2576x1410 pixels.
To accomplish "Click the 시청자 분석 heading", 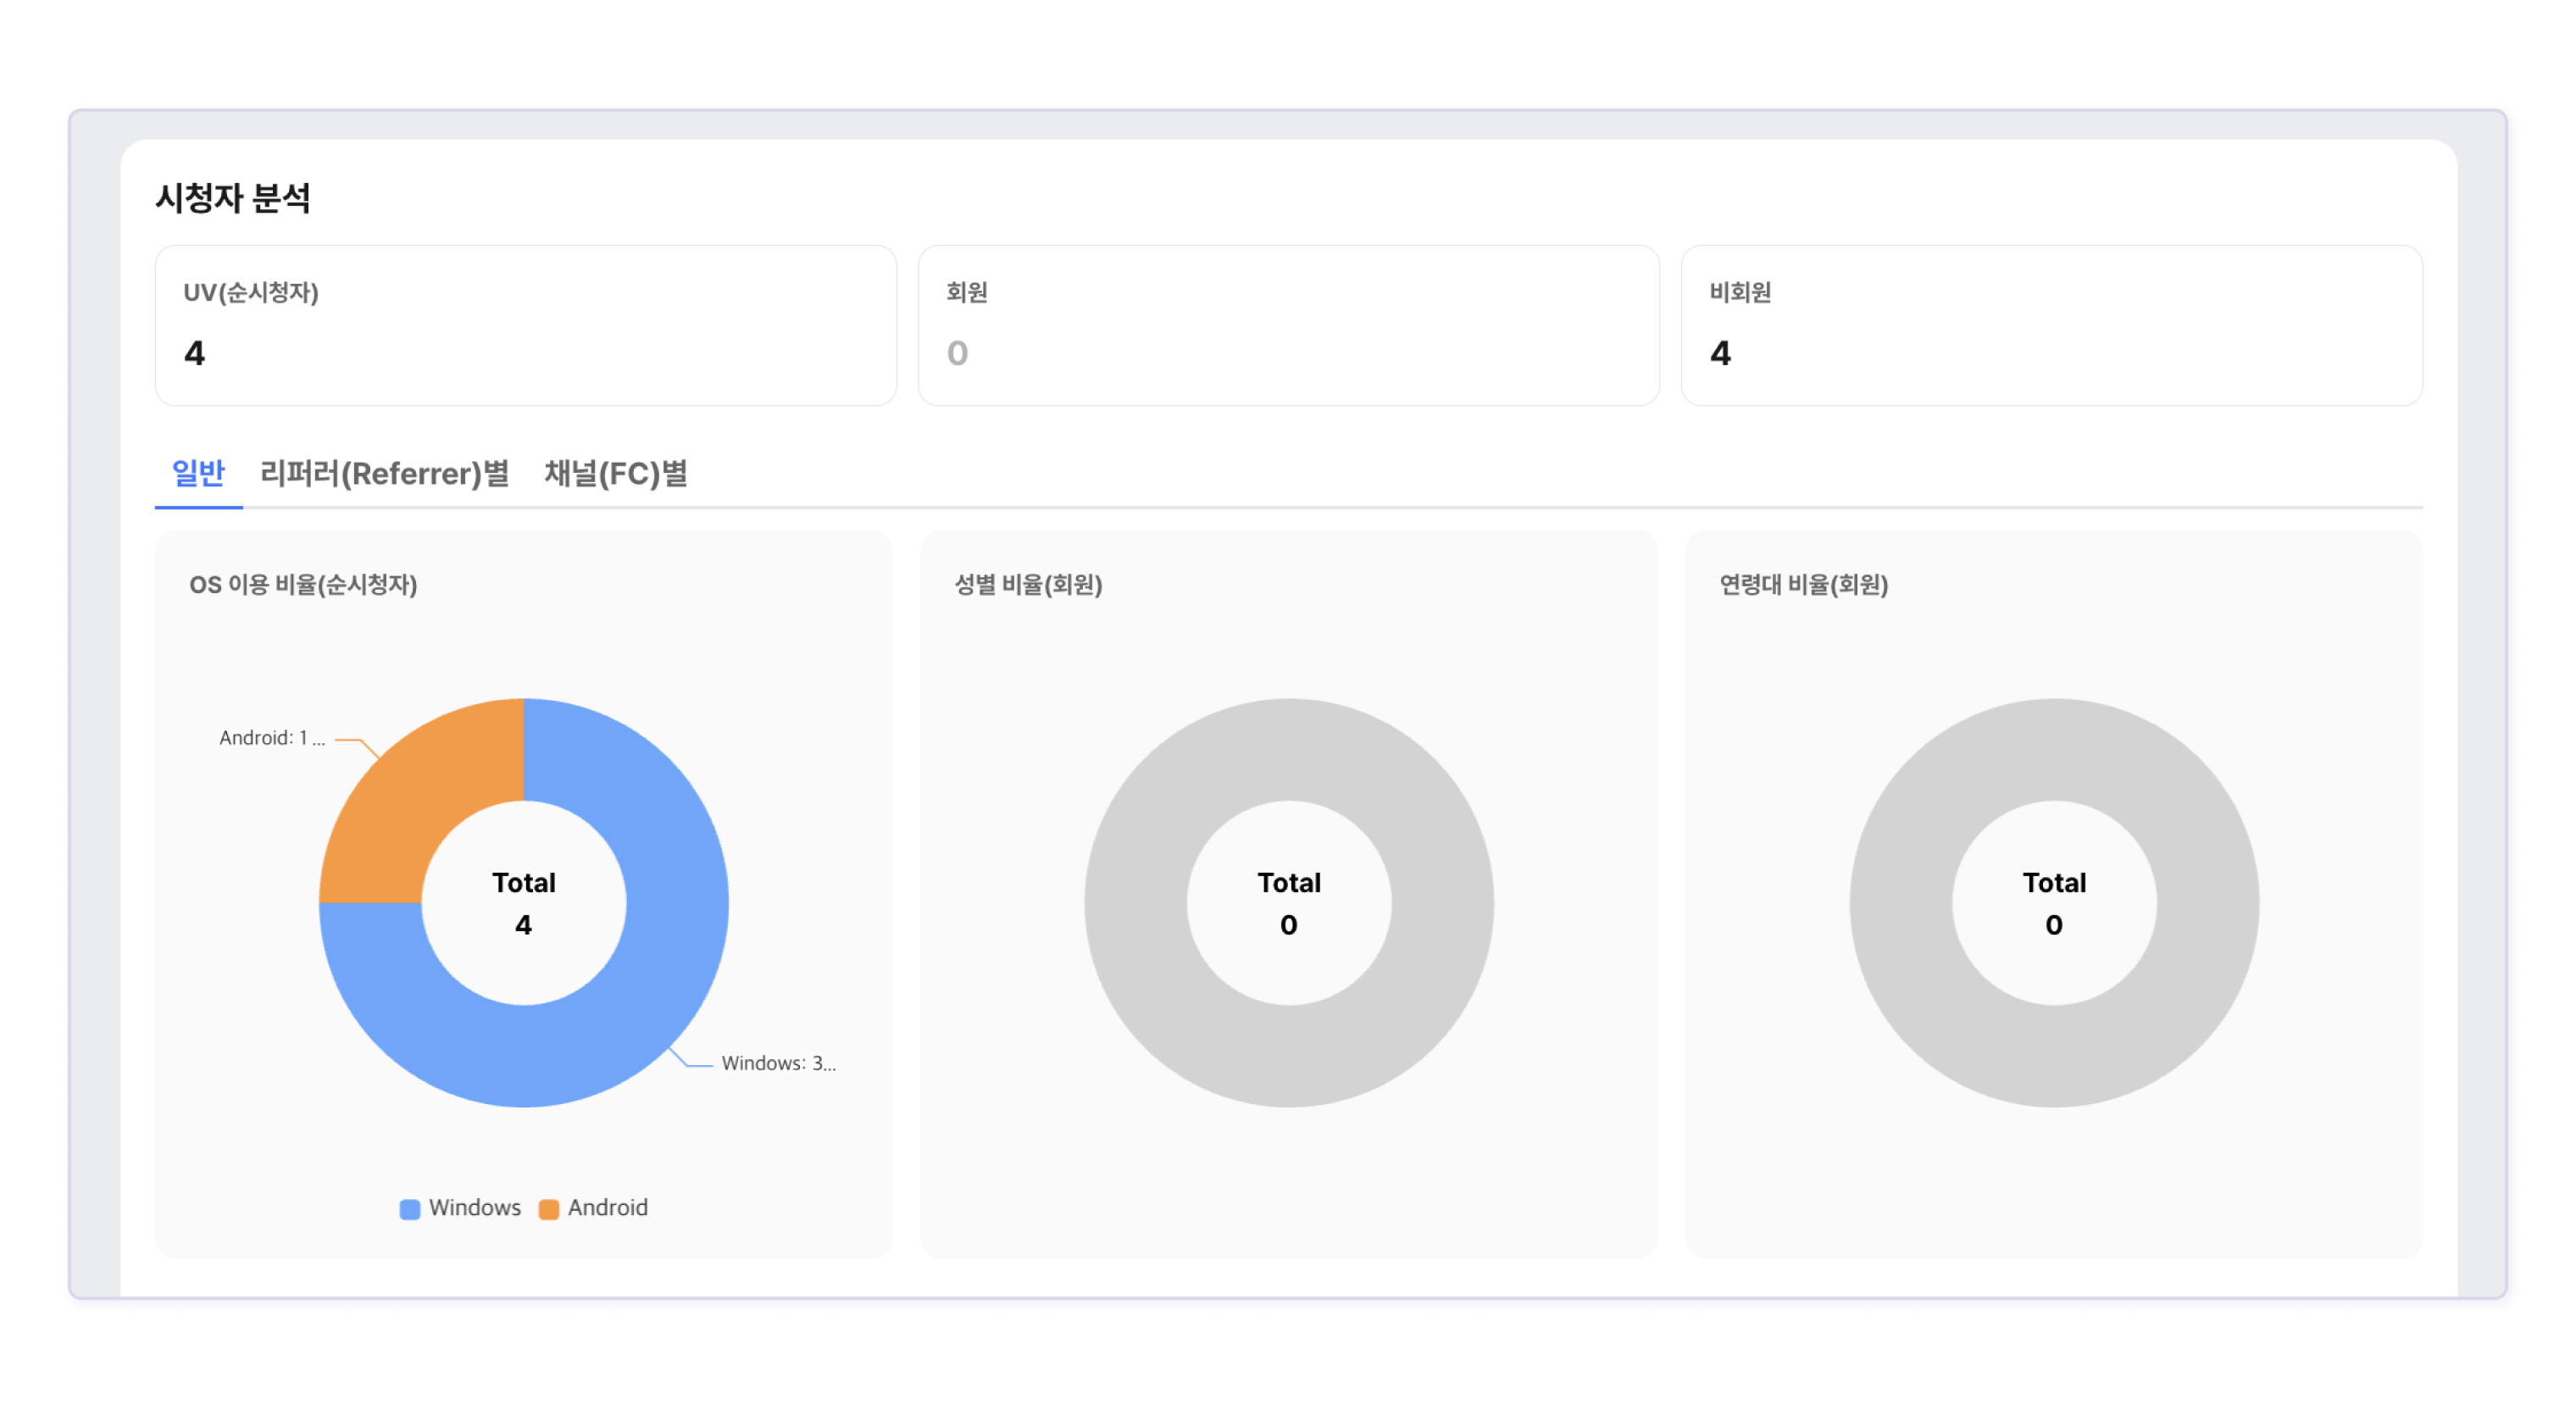I will [232, 197].
